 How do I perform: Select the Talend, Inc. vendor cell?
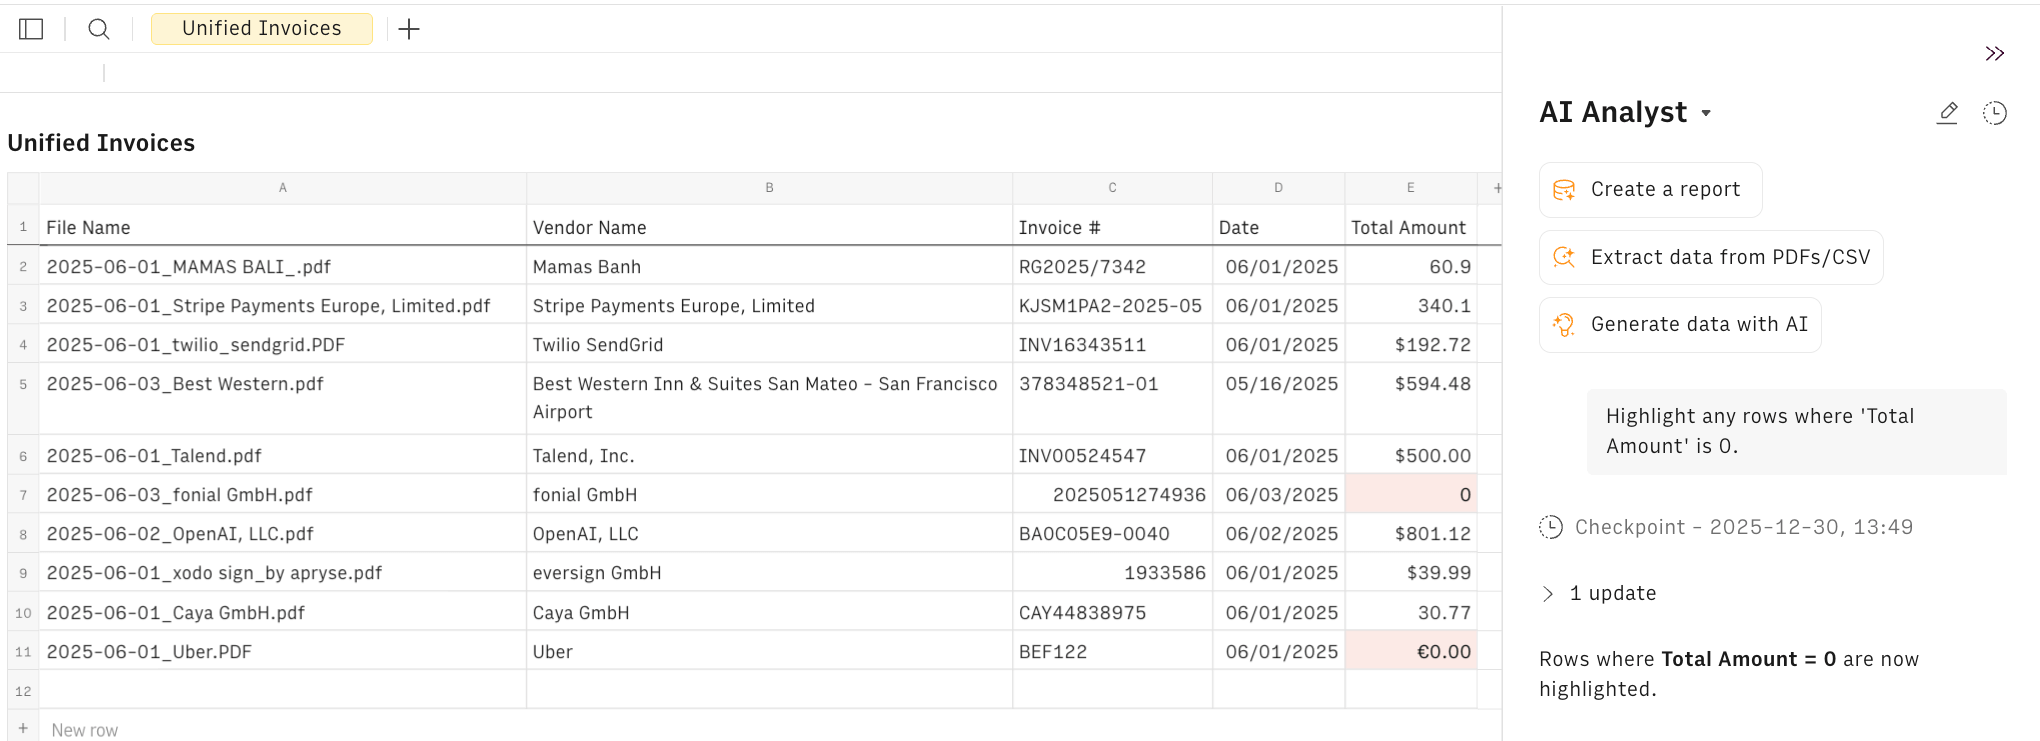pos(769,456)
